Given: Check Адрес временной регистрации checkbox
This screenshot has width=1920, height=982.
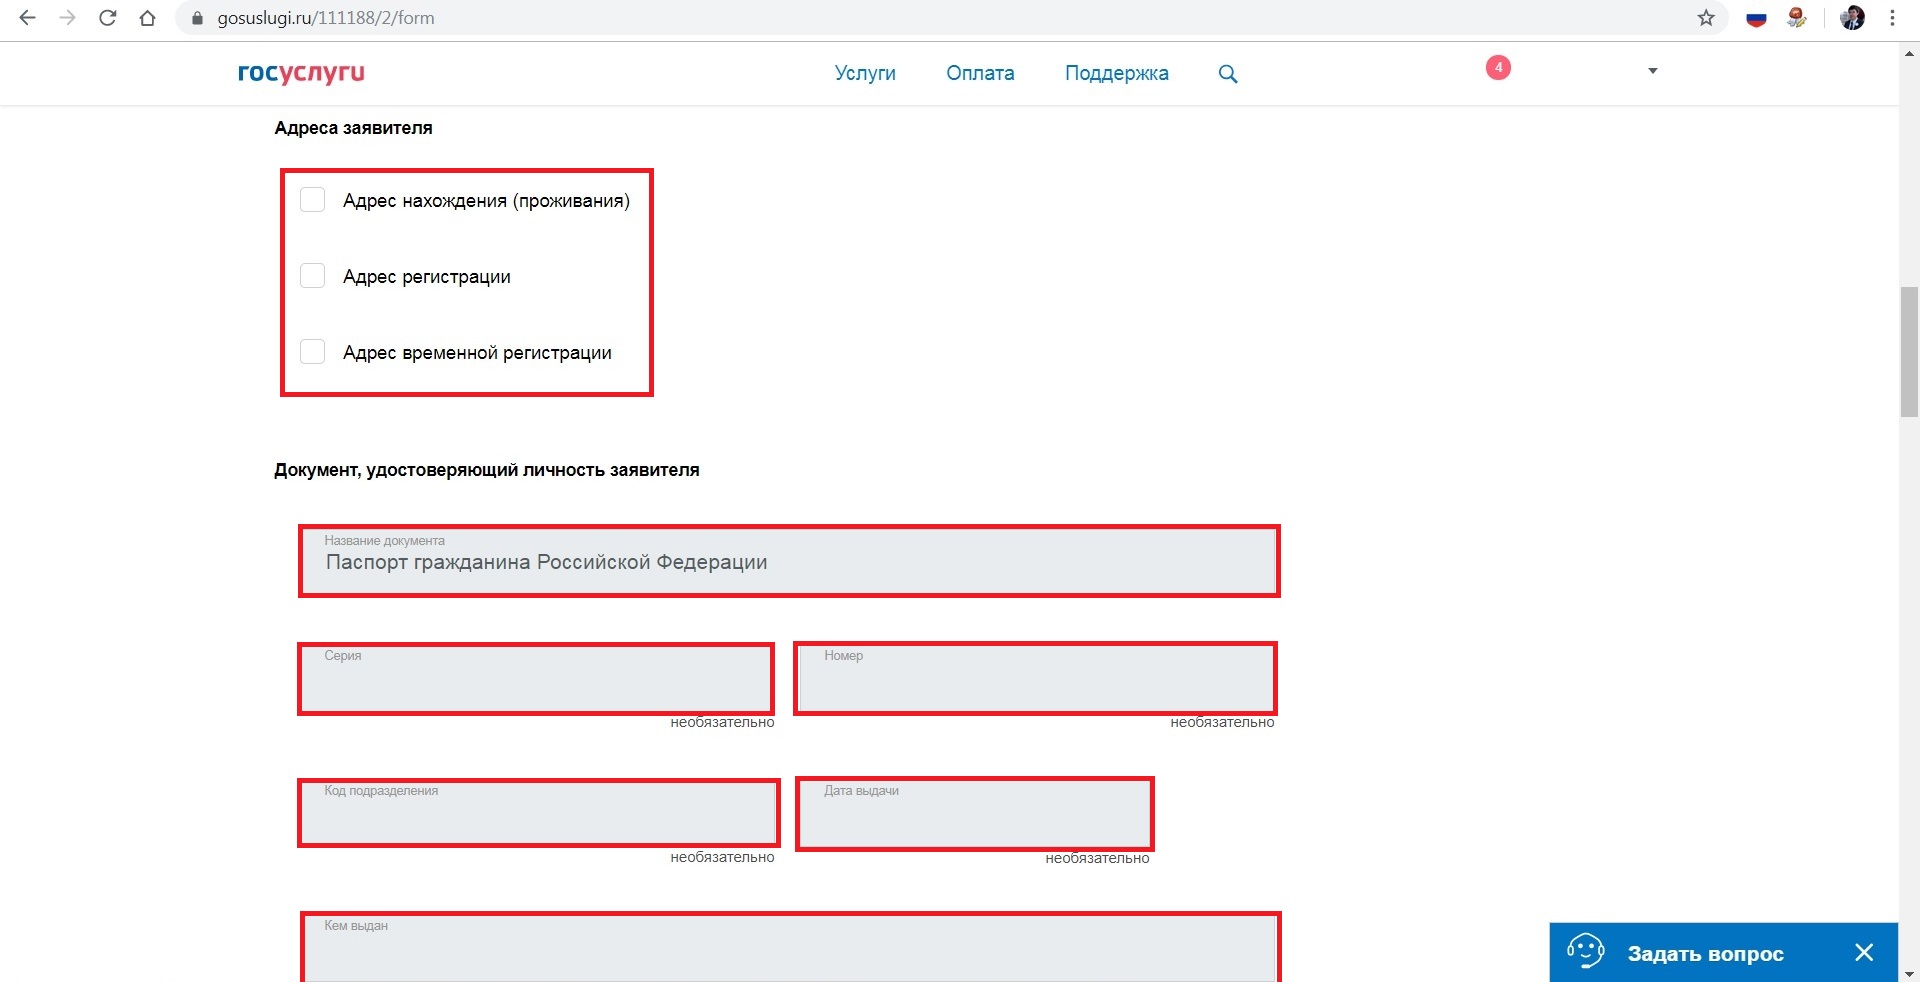Looking at the screenshot, I should click(312, 352).
